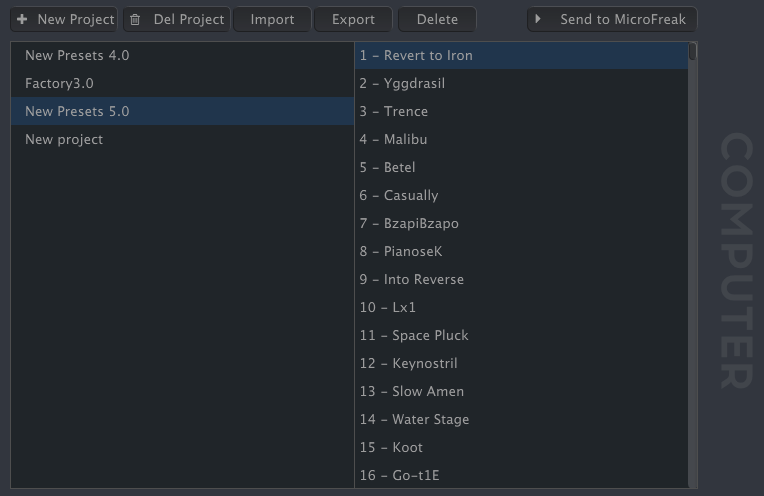Select the New Presets 4.0 project
This screenshot has height=496, width=764.
[x=182, y=56]
